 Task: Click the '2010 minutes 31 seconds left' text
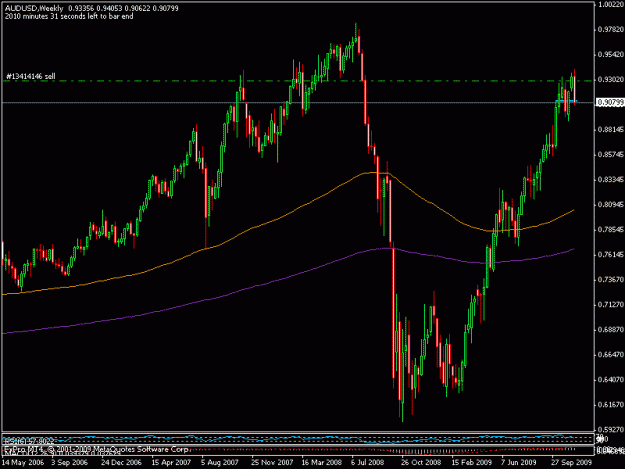click(69, 17)
